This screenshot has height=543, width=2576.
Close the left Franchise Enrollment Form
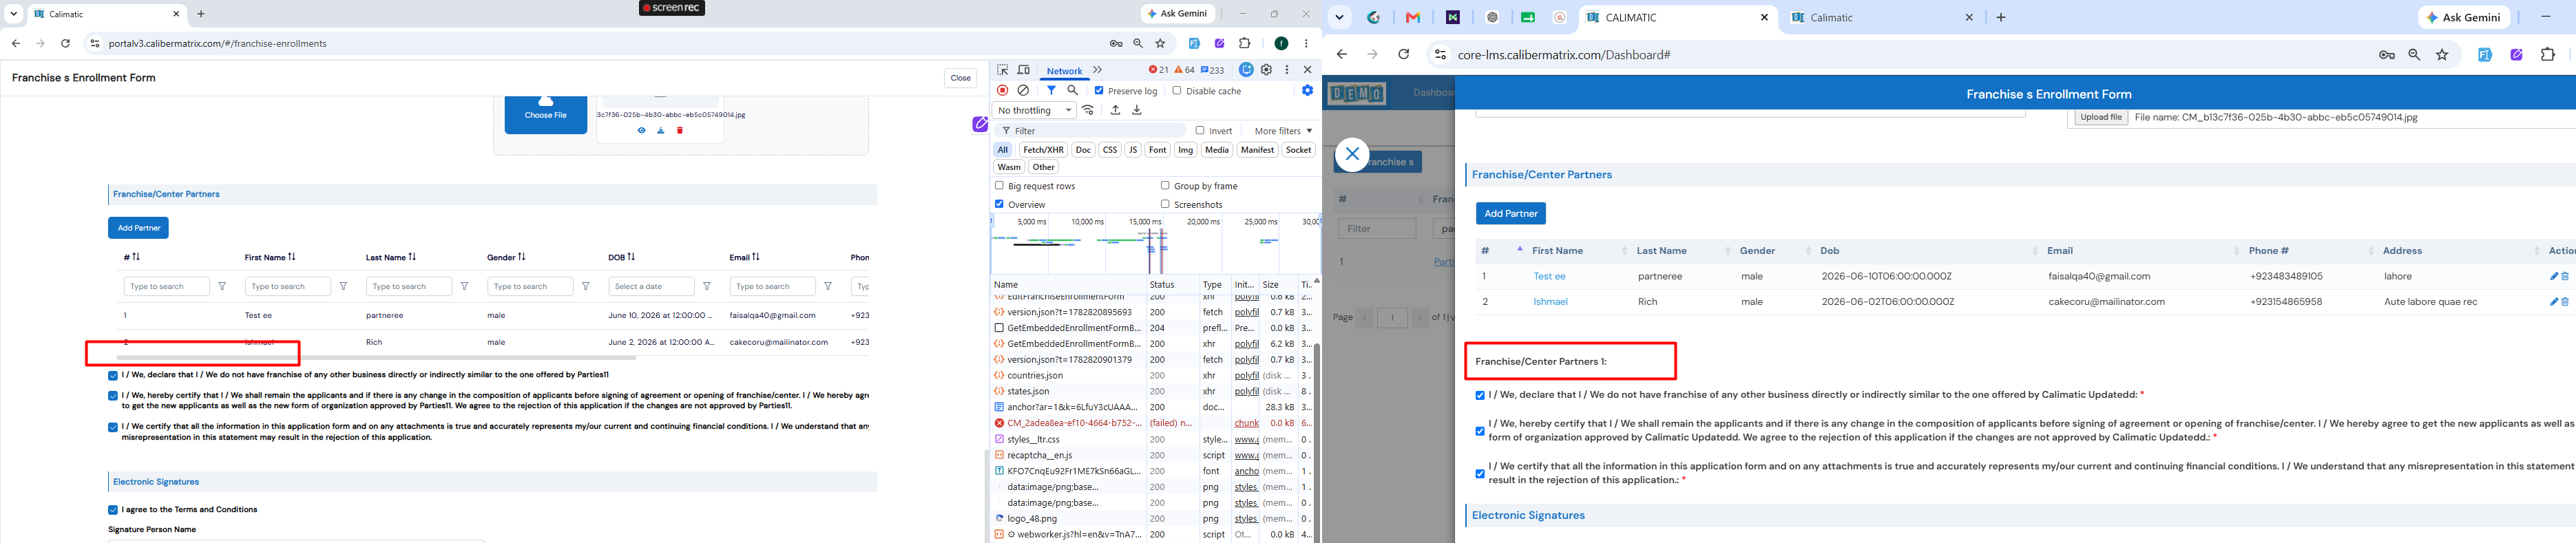click(x=961, y=78)
